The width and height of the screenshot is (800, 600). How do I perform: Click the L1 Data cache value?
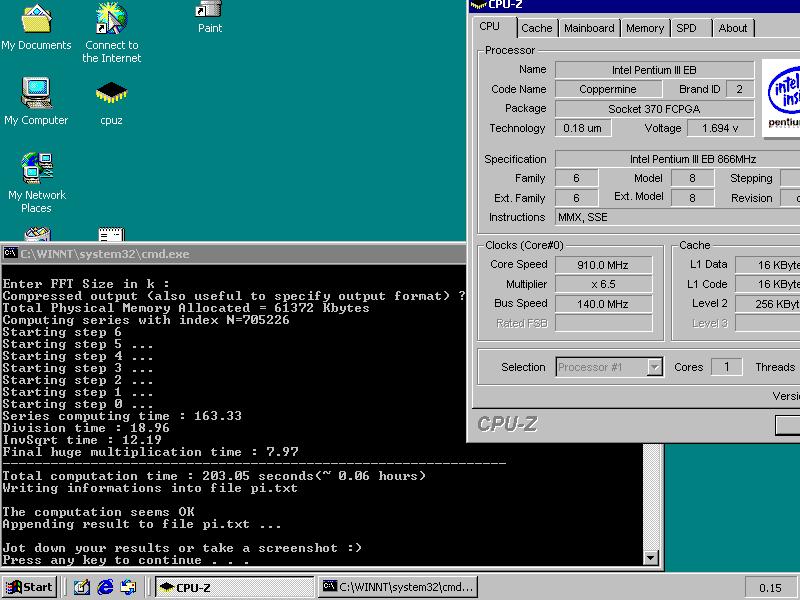[767, 265]
